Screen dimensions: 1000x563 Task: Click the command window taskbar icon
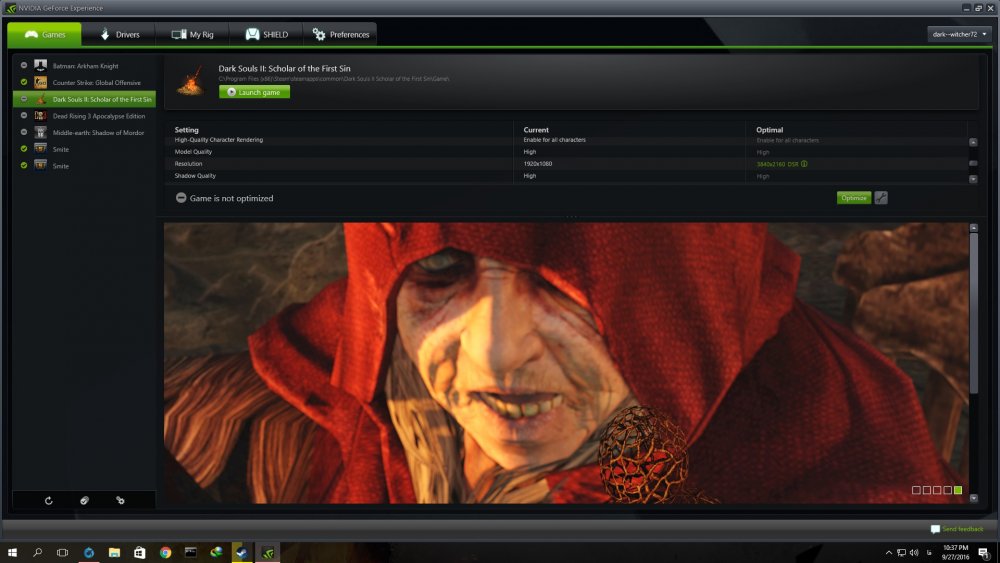[191, 552]
